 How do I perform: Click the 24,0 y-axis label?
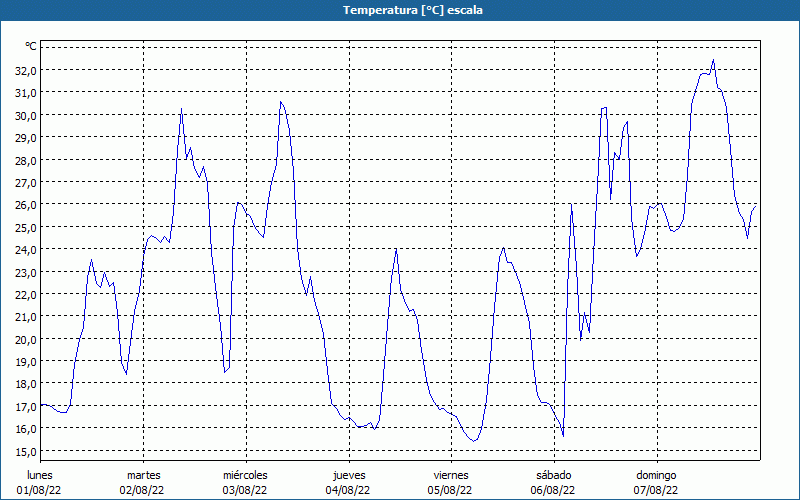26,249
